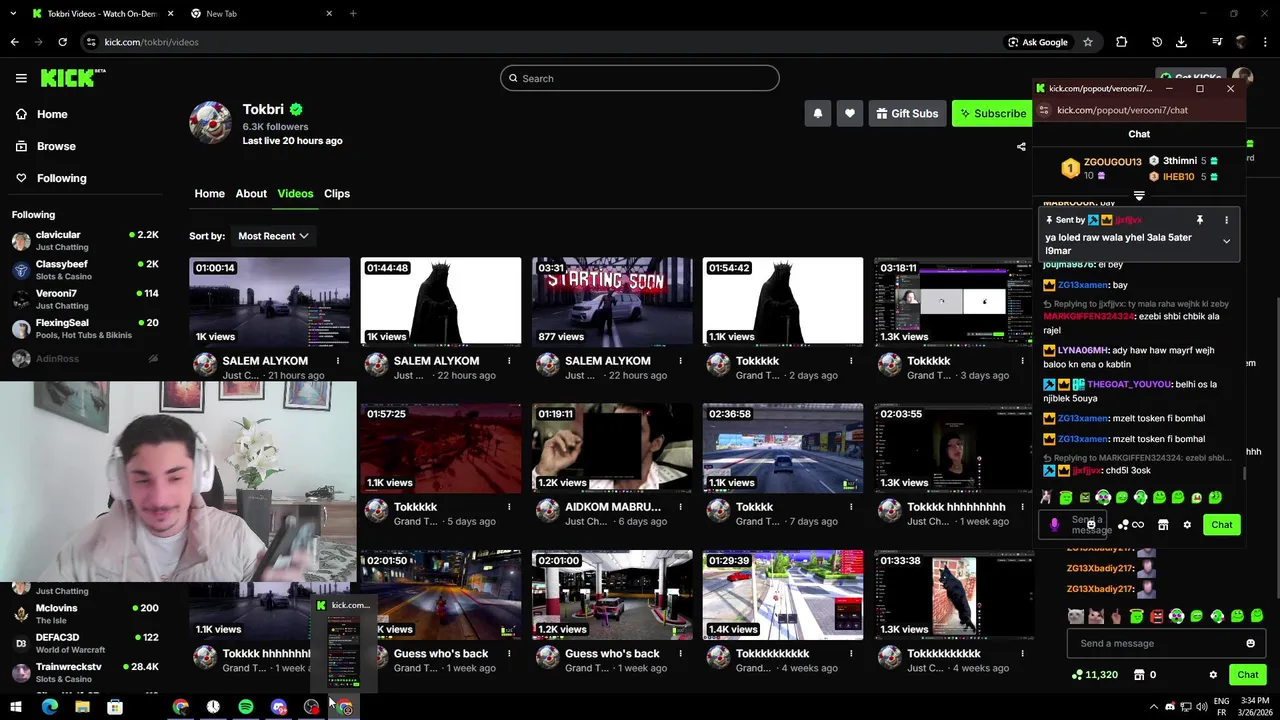The height and width of the screenshot is (720, 1280).
Task: Expand the pinned chat message chevron
Action: point(1226,241)
